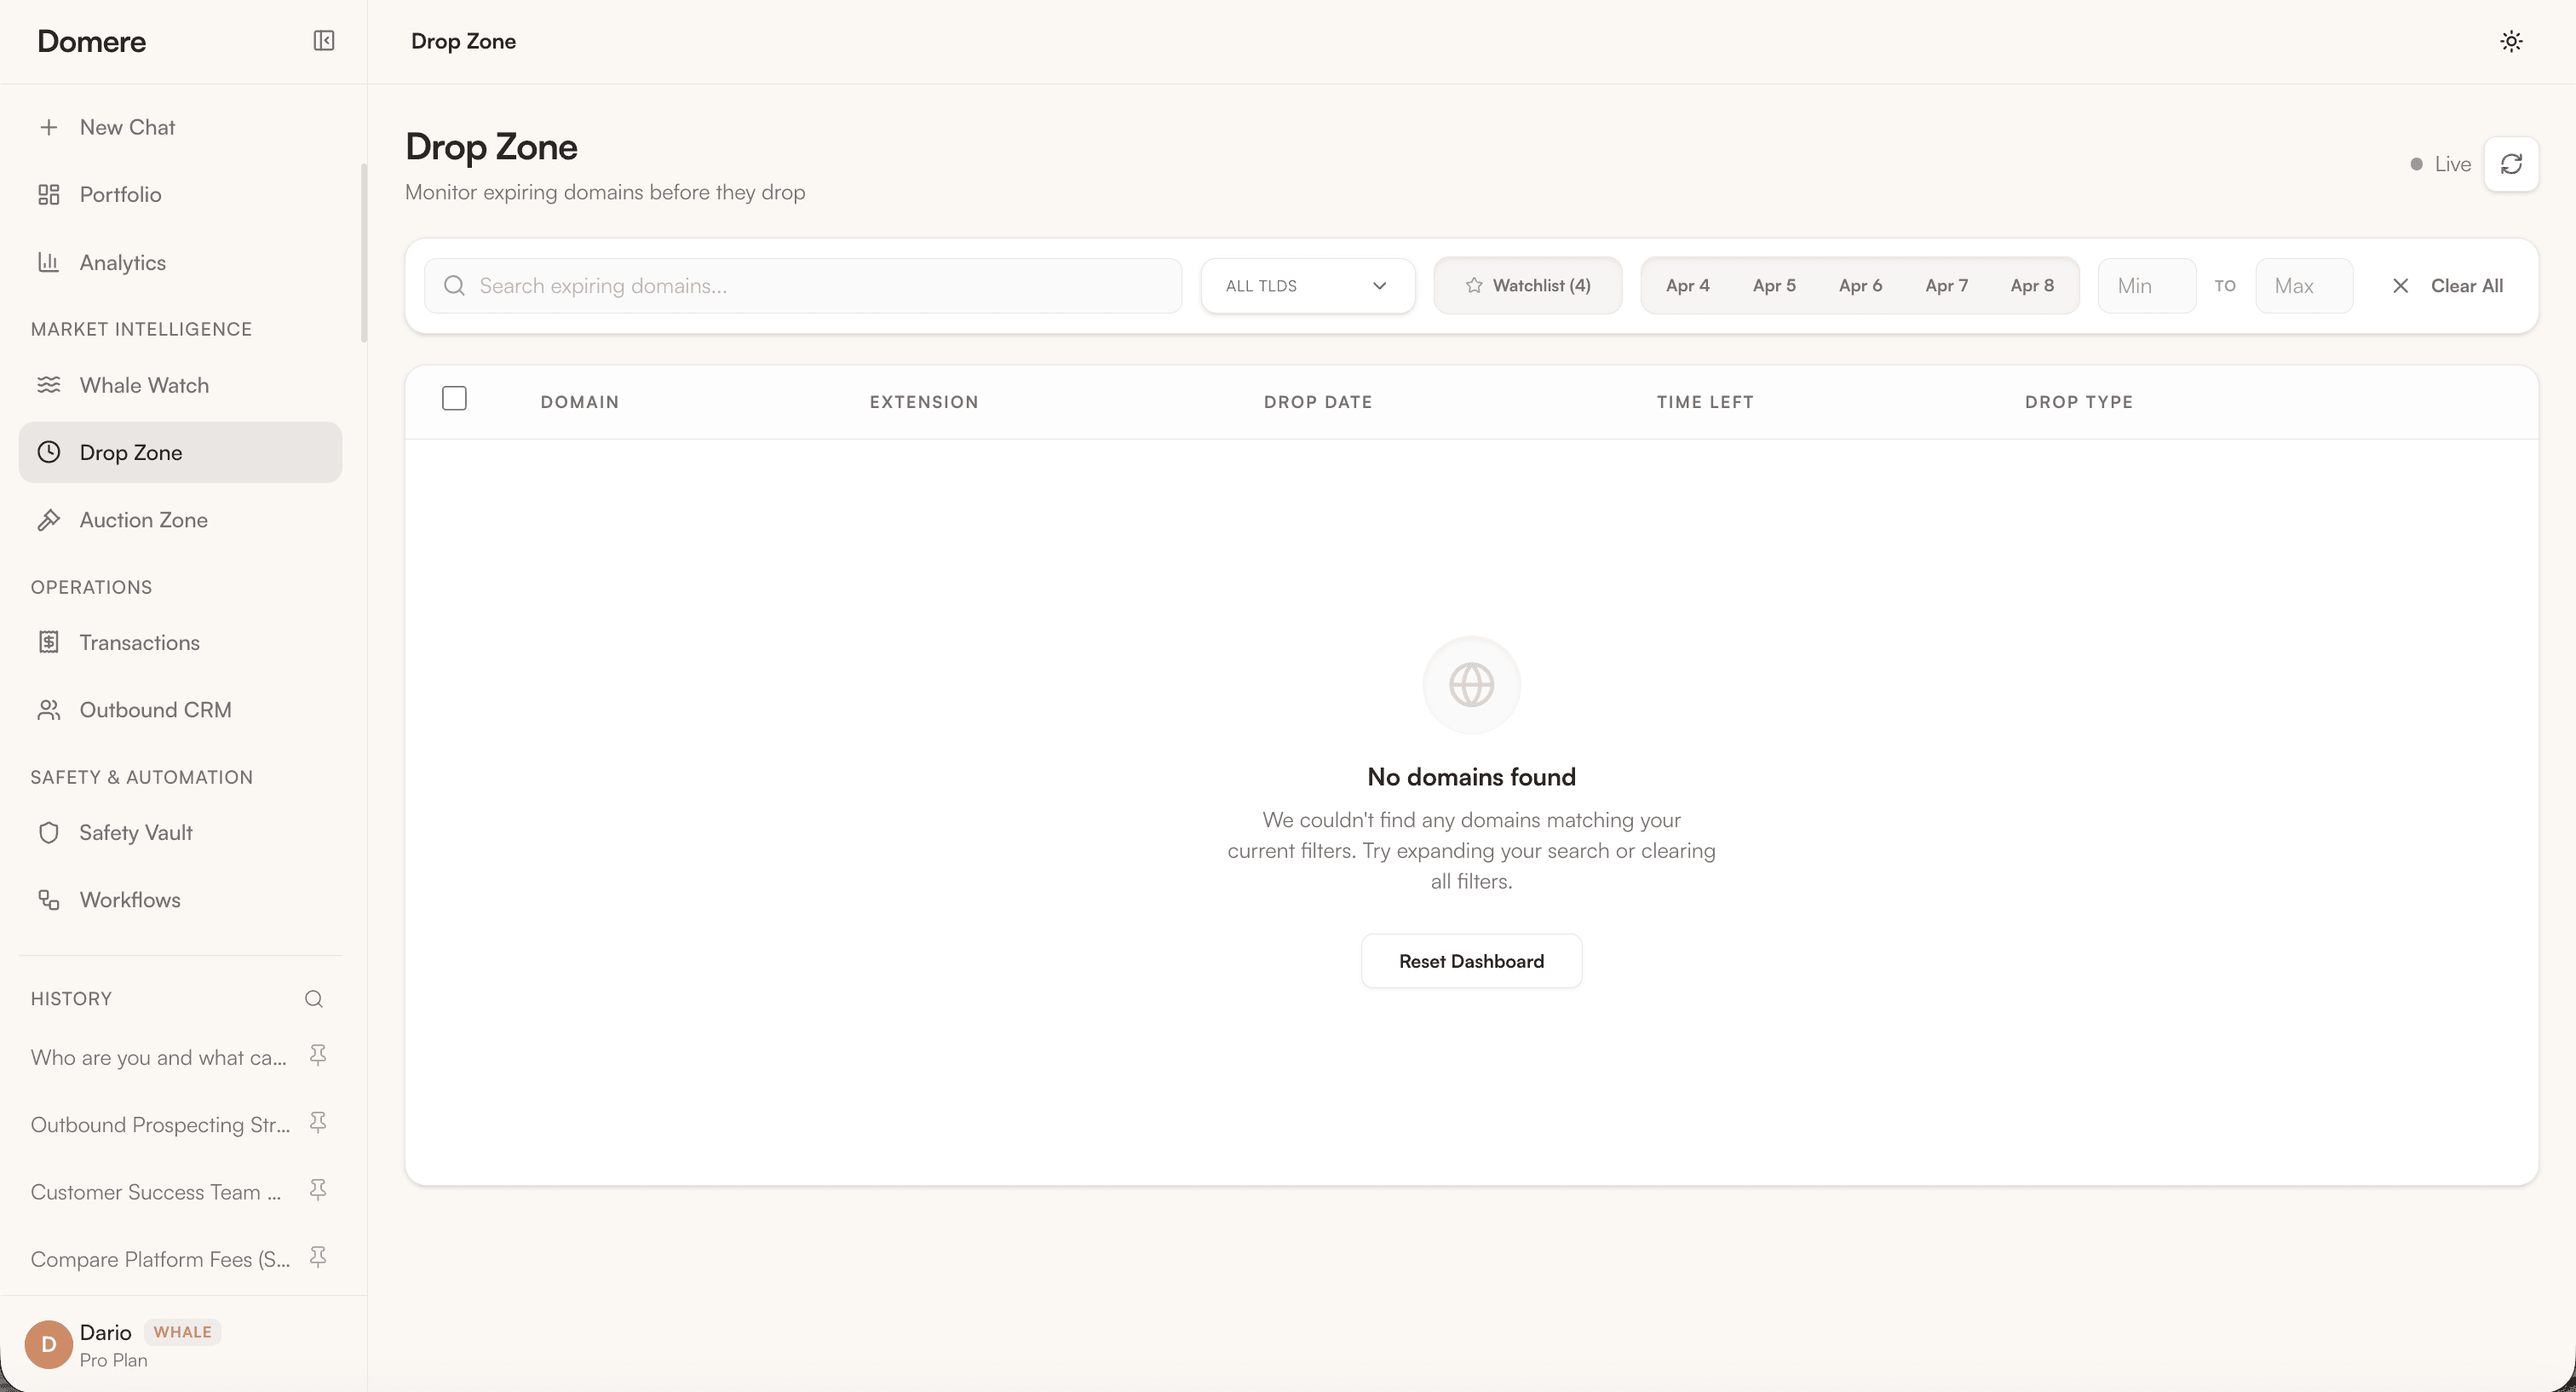This screenshot has height=1392, width=2576.
Task: Go to Auction Zone page
Action: pyautogui.click(x=144, y=520)
